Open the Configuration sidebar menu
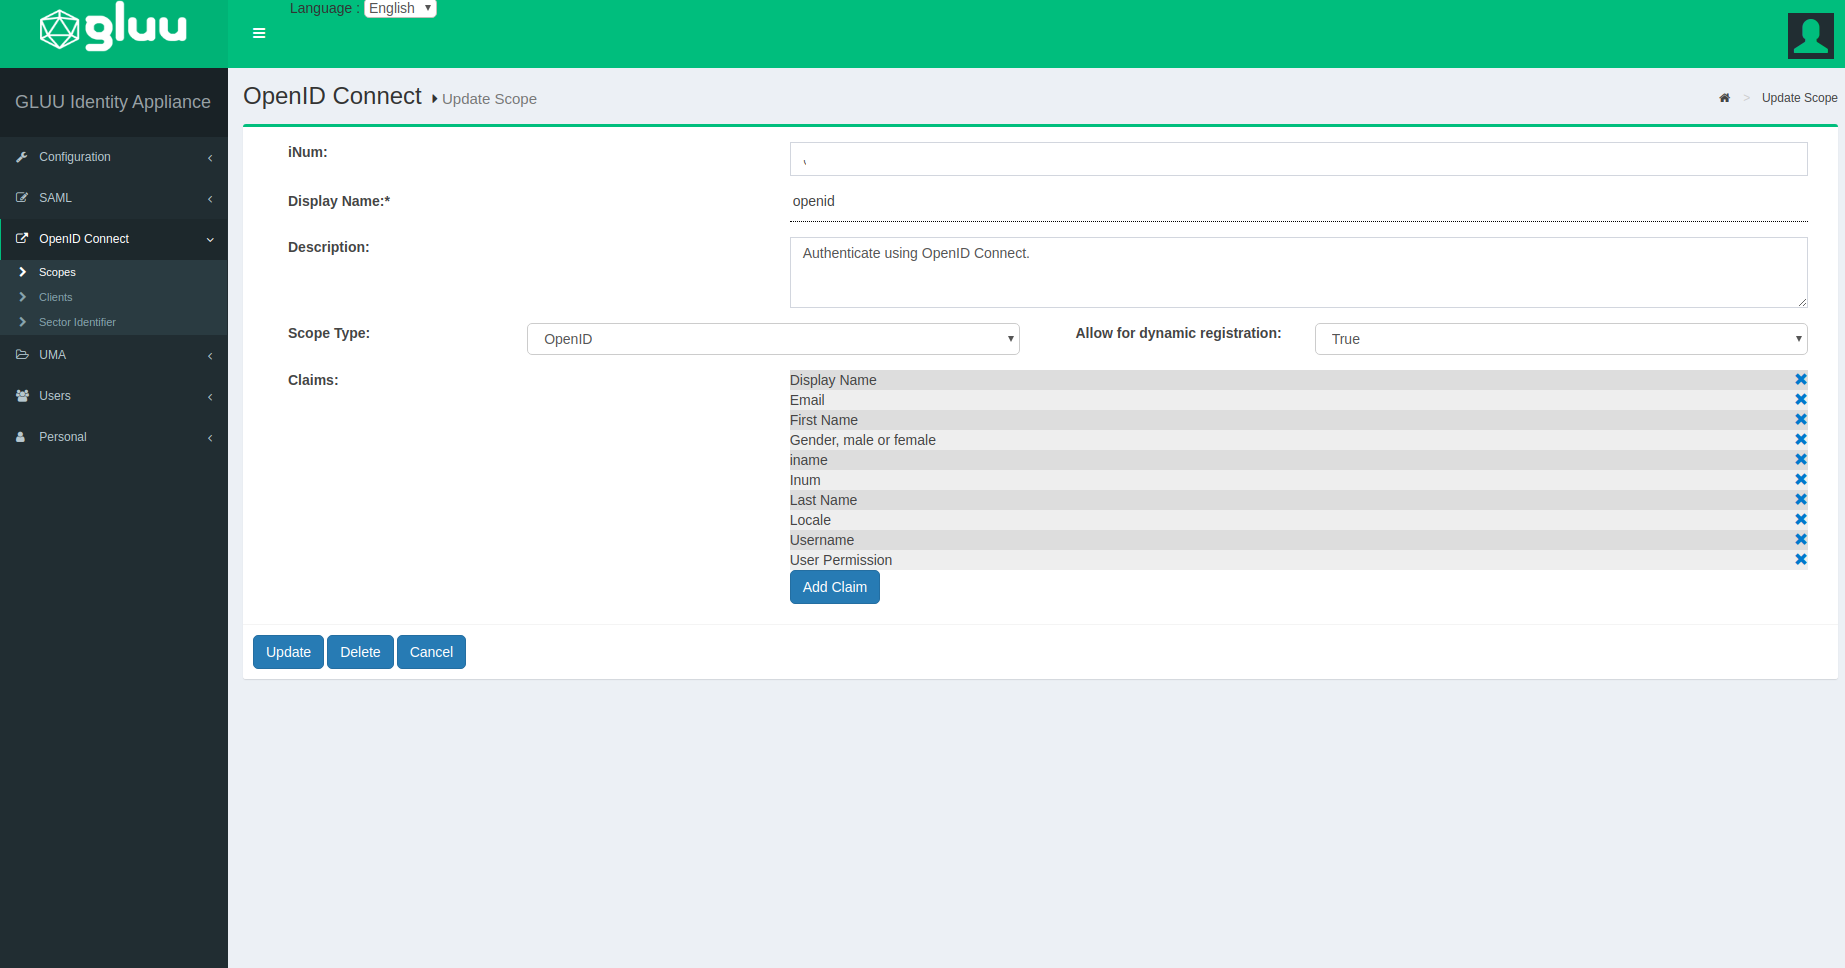The width and height of the screenshot is (1845, 968). coord(114,157)
